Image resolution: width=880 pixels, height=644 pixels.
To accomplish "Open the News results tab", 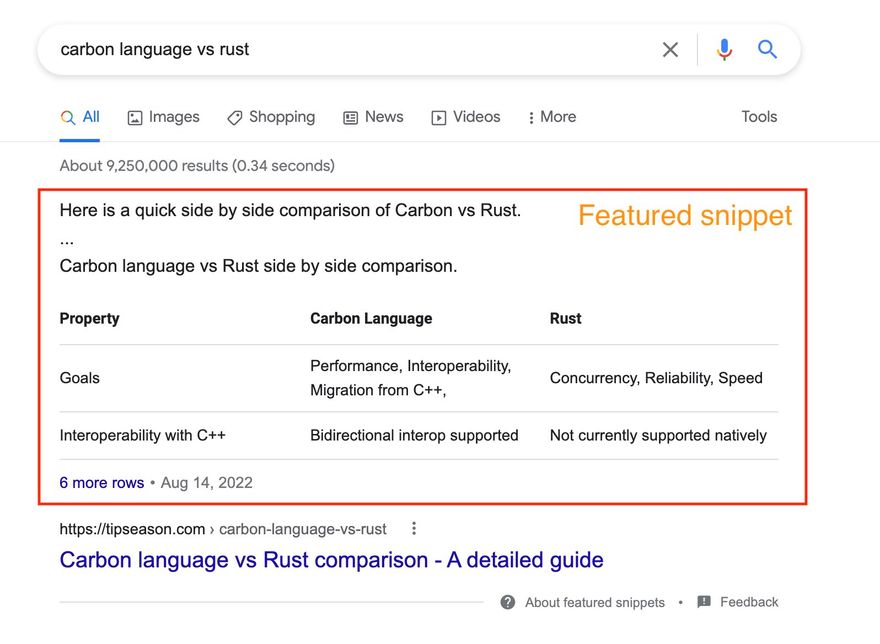I will [x=373, y=117].
